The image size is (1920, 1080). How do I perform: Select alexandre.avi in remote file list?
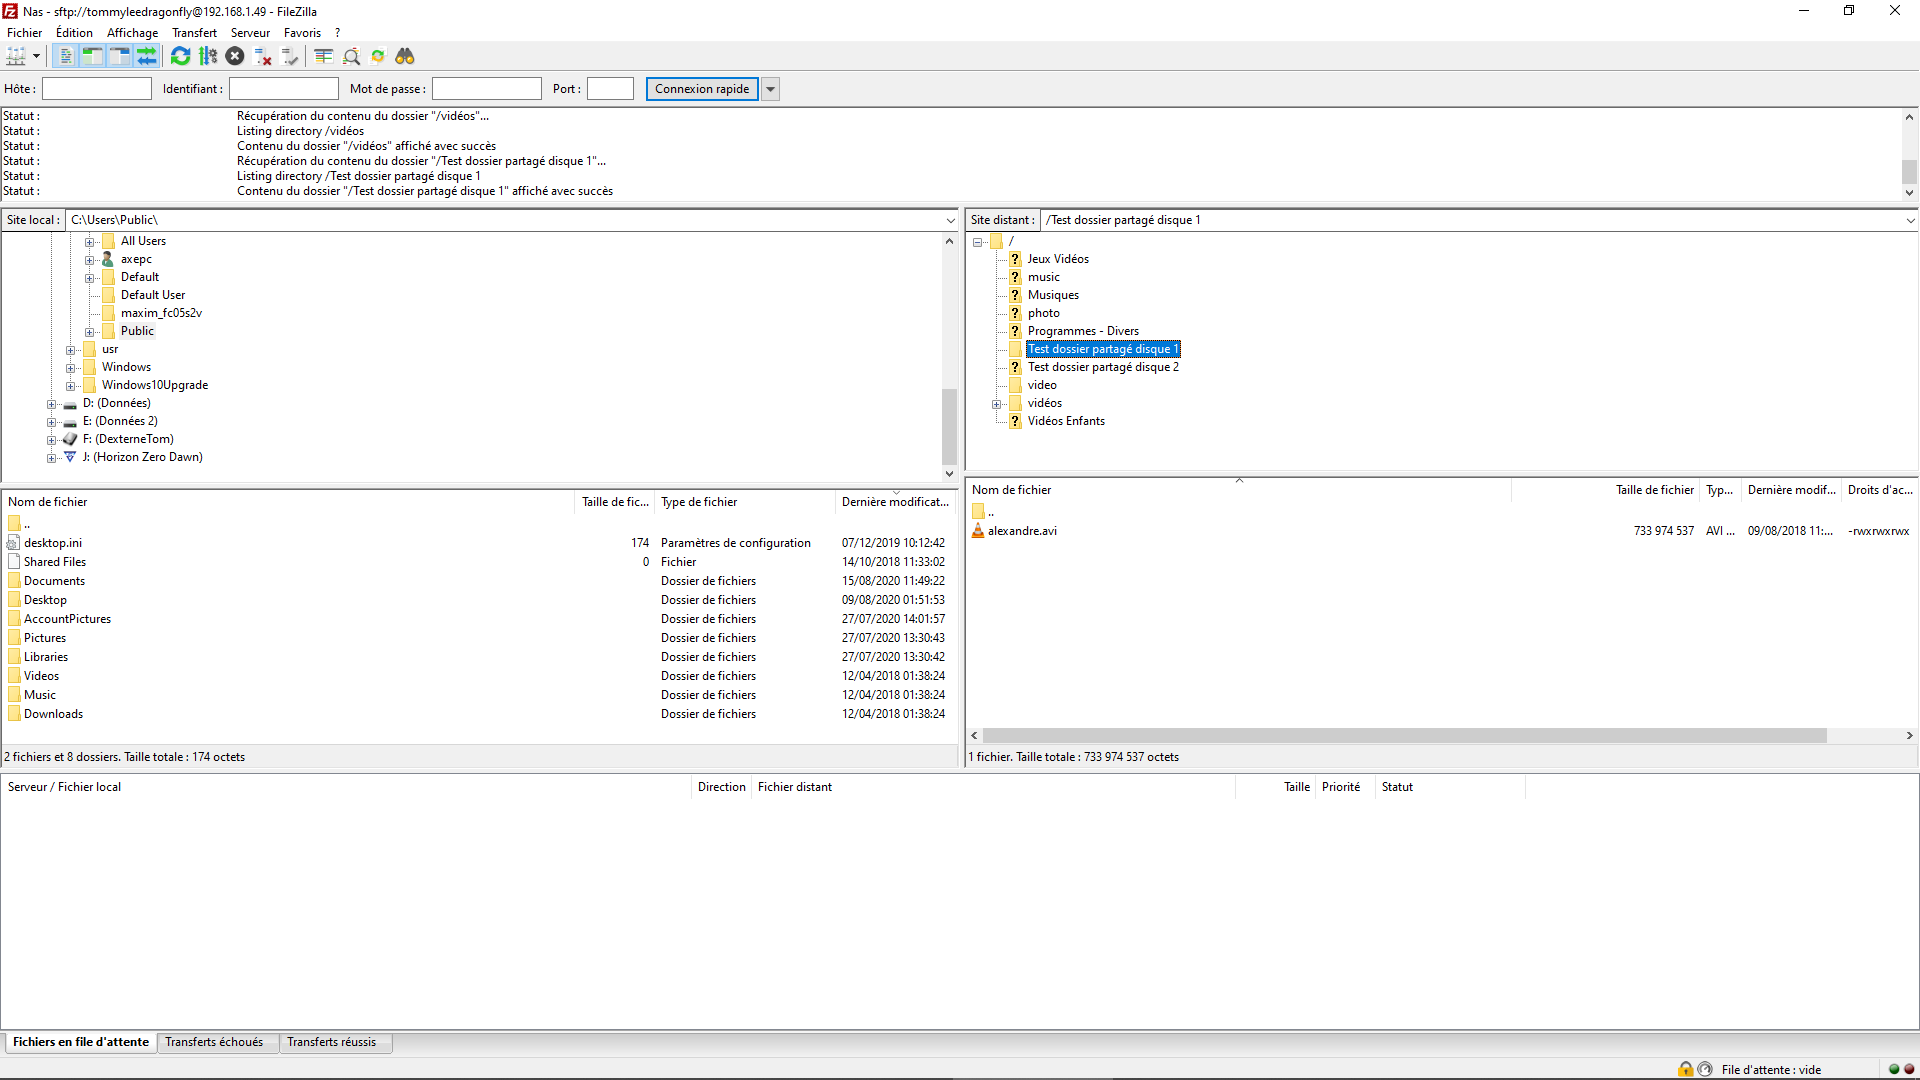pyautogui.click(x=1022, y=531)
